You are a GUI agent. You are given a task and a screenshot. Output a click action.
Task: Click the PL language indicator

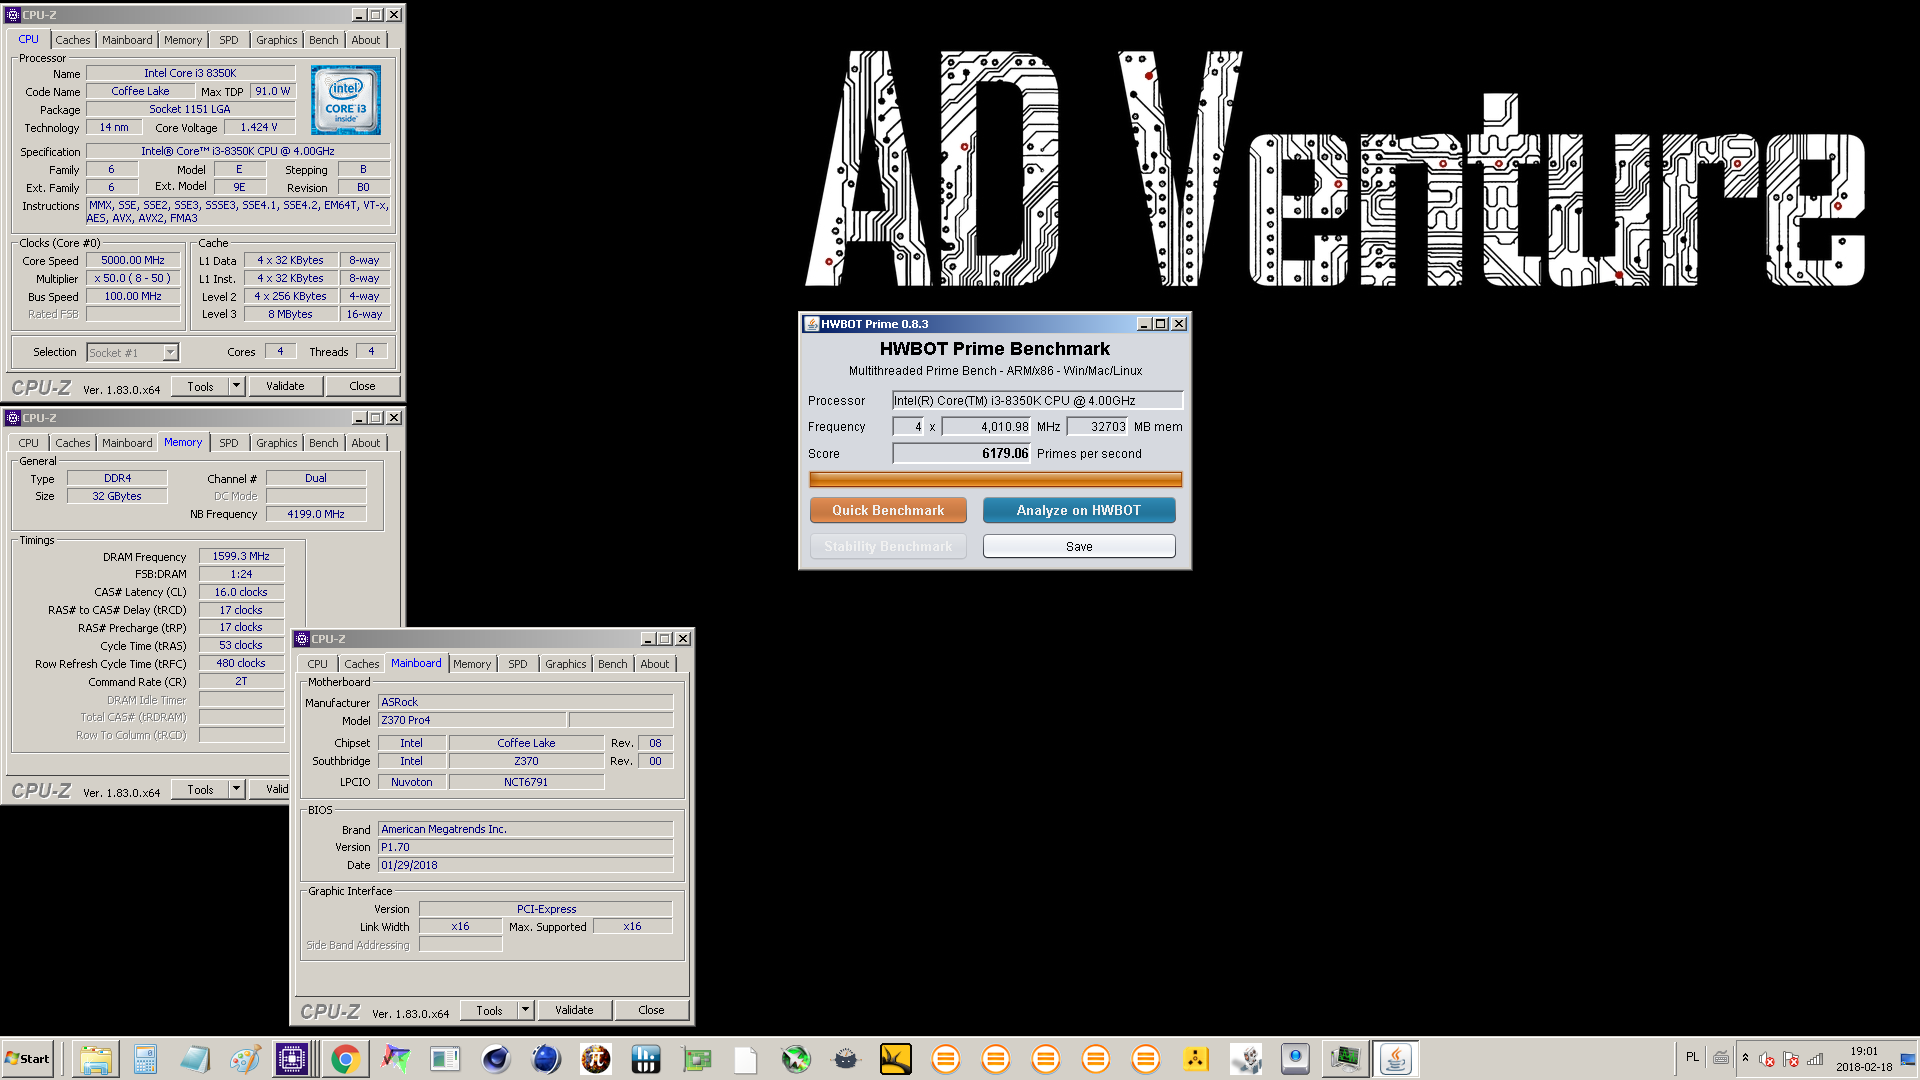(1692, 1057)
